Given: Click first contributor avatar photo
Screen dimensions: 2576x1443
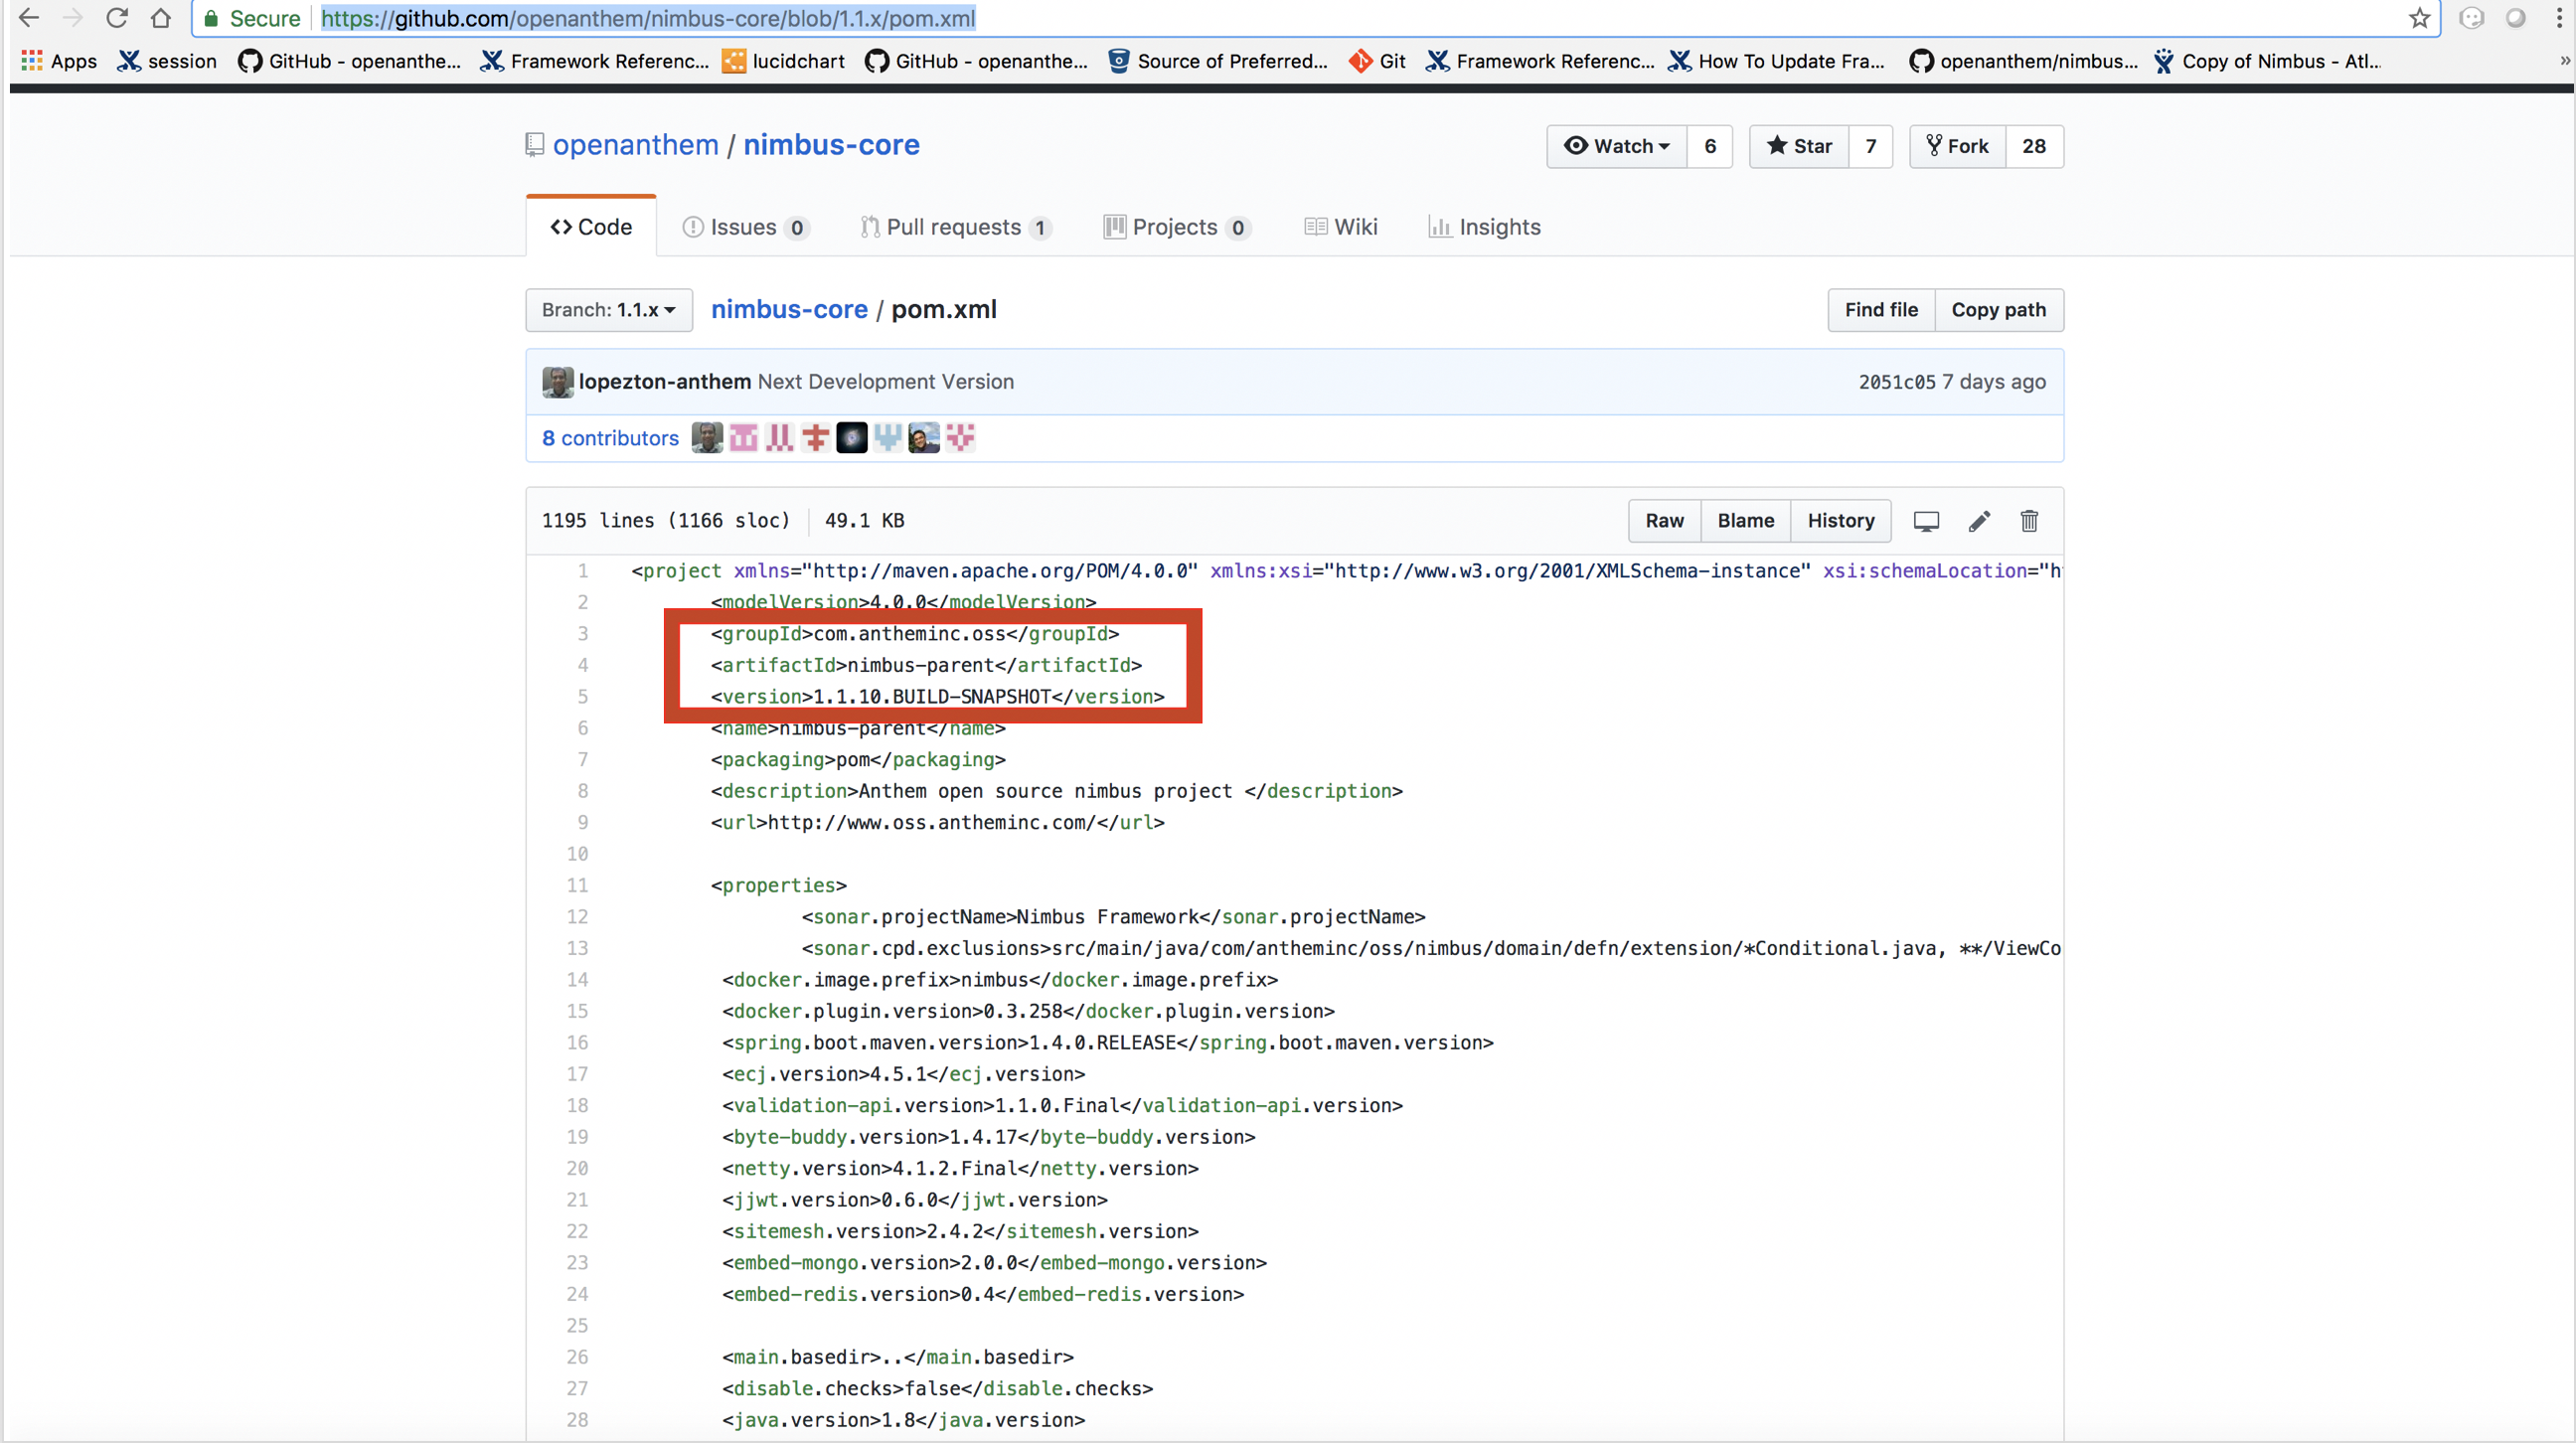Looking at the screenshot, I should [x=707, y=438].
